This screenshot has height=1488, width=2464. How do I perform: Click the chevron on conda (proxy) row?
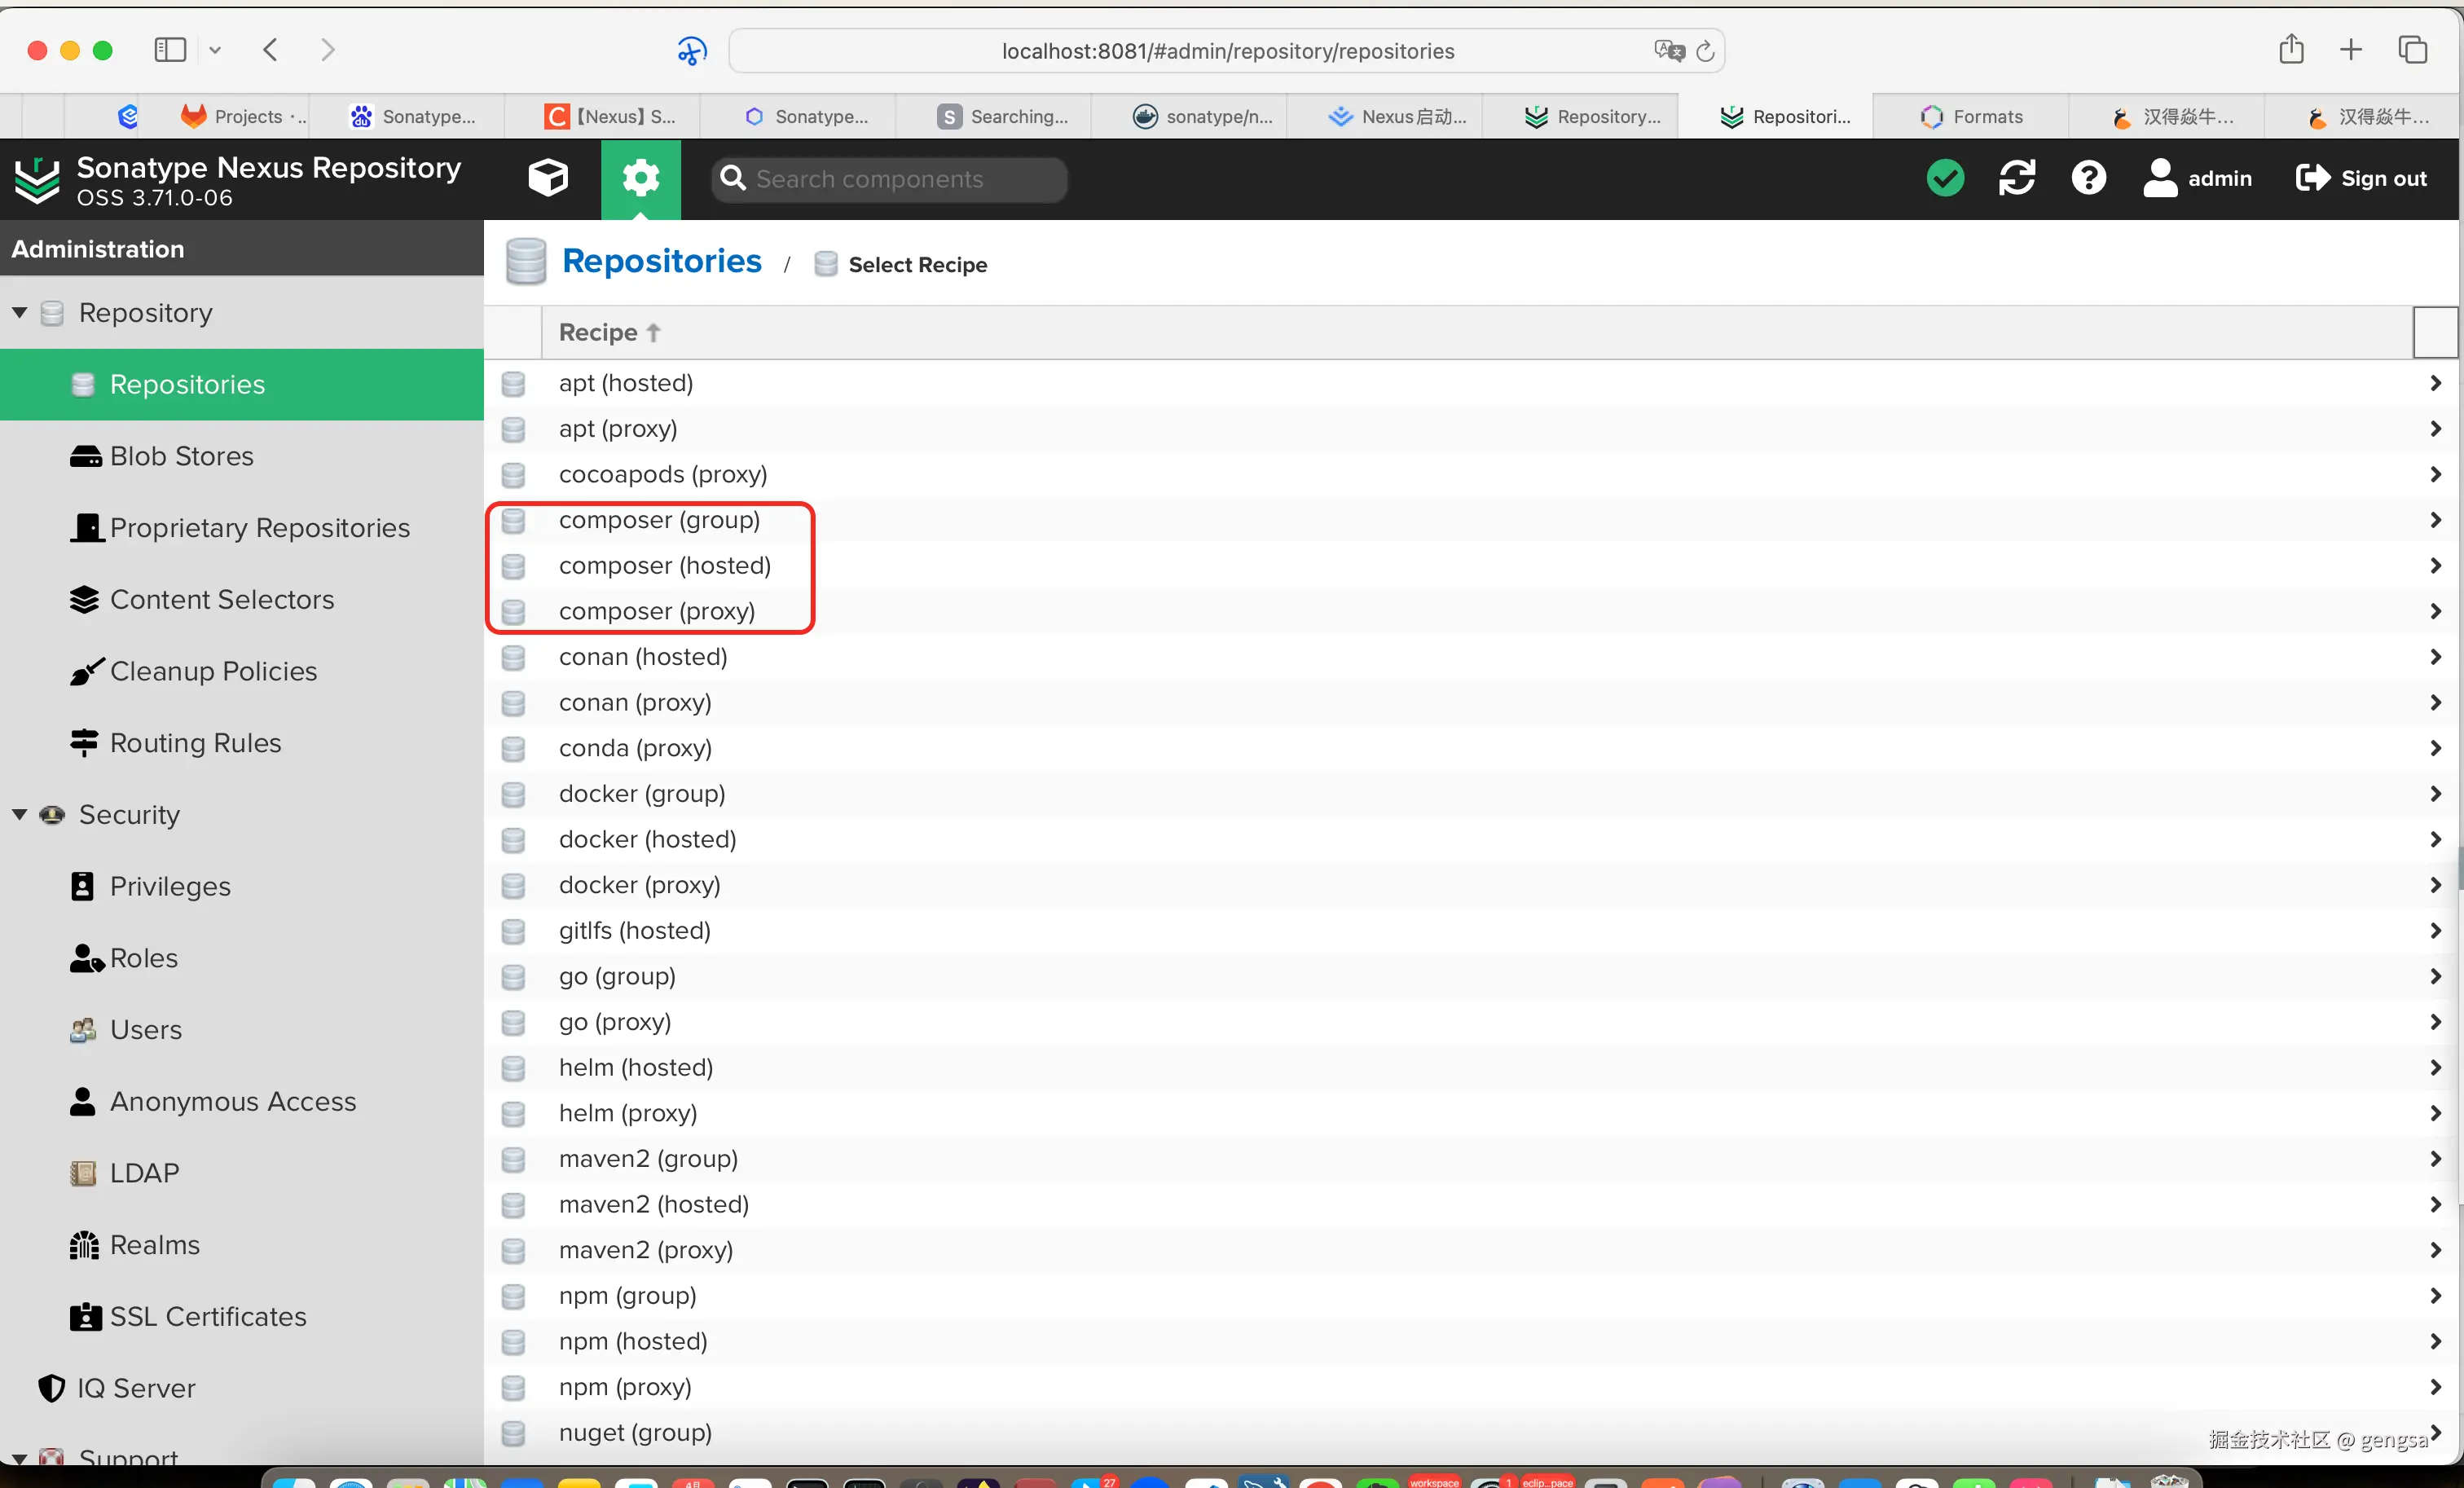point(2436,748)
